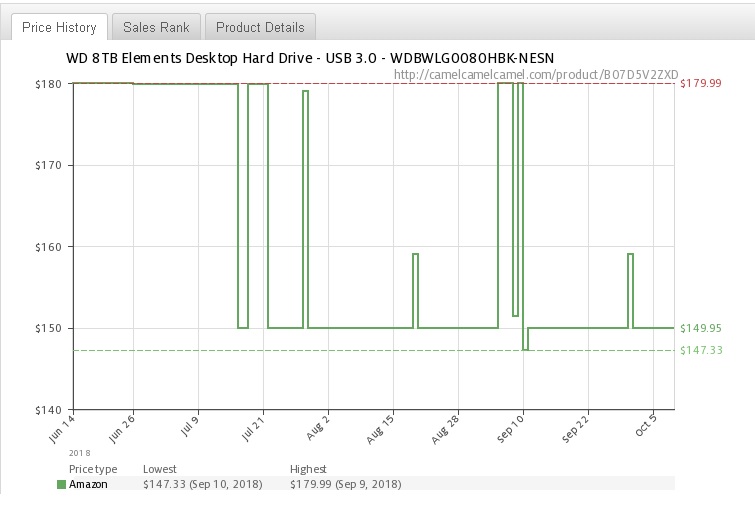Screen dimensions: 755x516
Task: Click the Highest column header
Action: click(308, 469)
